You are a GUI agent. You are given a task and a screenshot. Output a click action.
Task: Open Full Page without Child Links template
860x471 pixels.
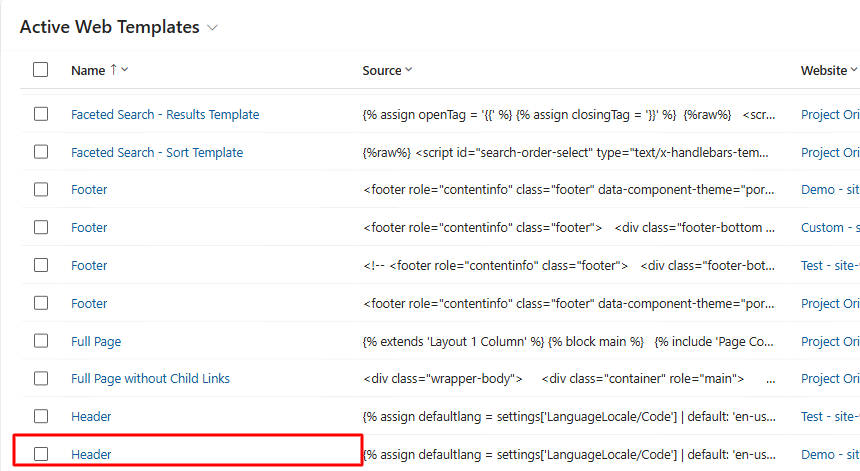coord(150,379)
